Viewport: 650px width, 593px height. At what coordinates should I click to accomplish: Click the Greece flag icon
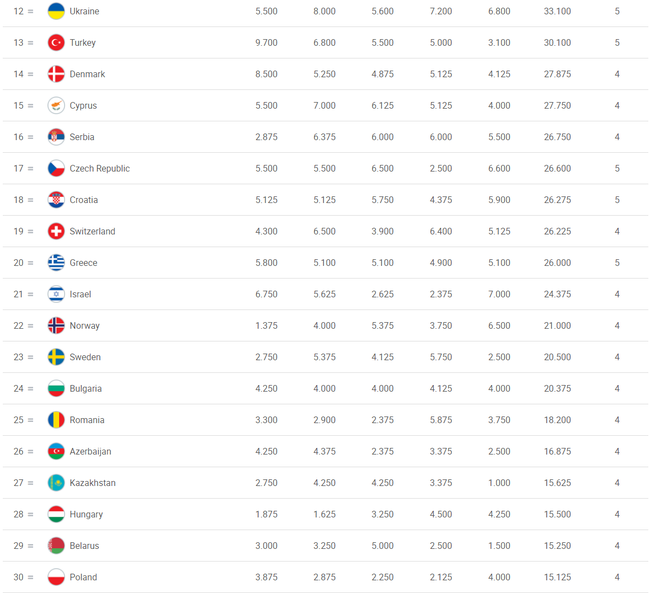pyautogui.click(x=56, y=262)
